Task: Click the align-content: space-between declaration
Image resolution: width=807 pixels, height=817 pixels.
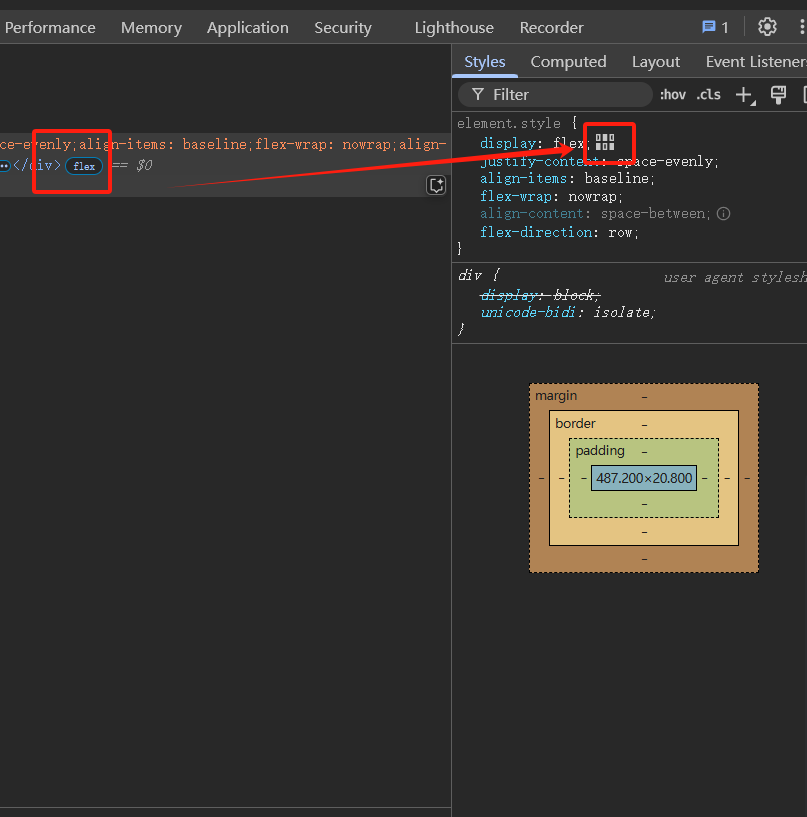Action: coord(595,214)
